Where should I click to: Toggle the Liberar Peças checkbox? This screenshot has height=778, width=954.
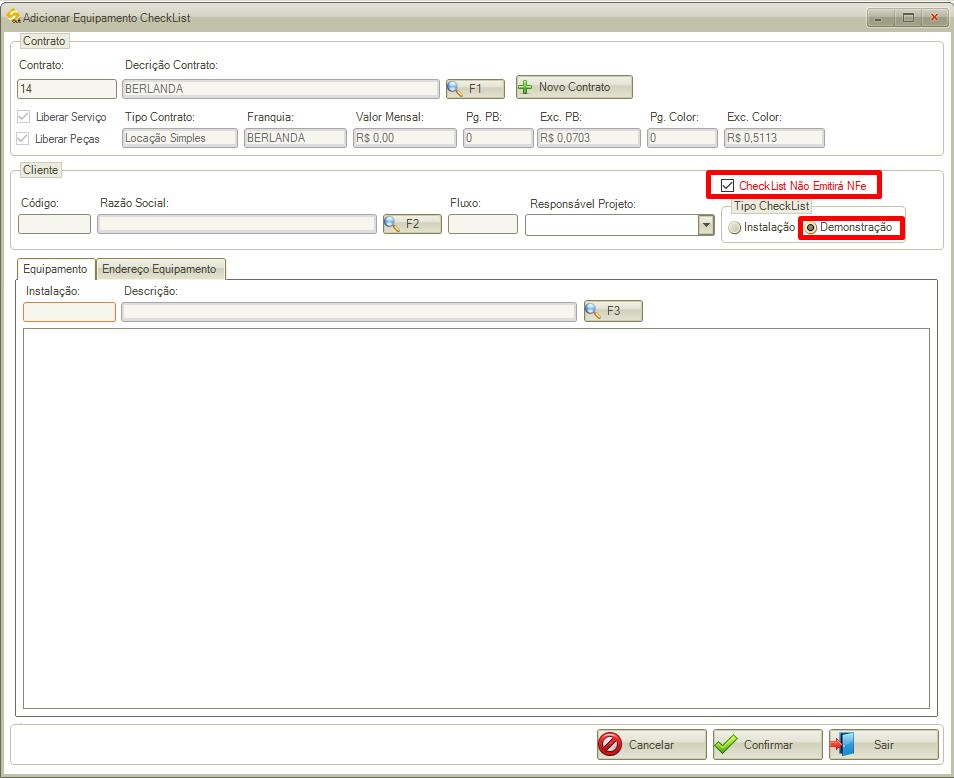pyautogui.click(x=23, y=139)
